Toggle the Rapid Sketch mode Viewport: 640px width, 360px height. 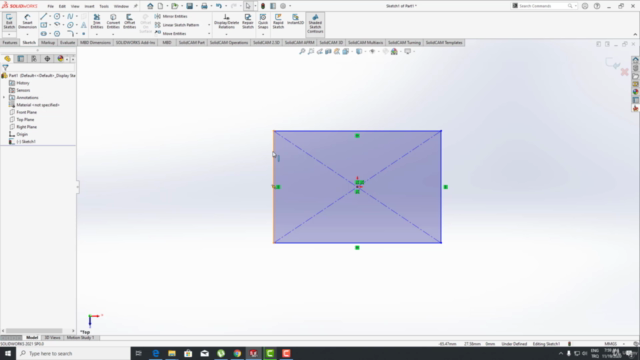pyautogui.click(x=278, y=21)
